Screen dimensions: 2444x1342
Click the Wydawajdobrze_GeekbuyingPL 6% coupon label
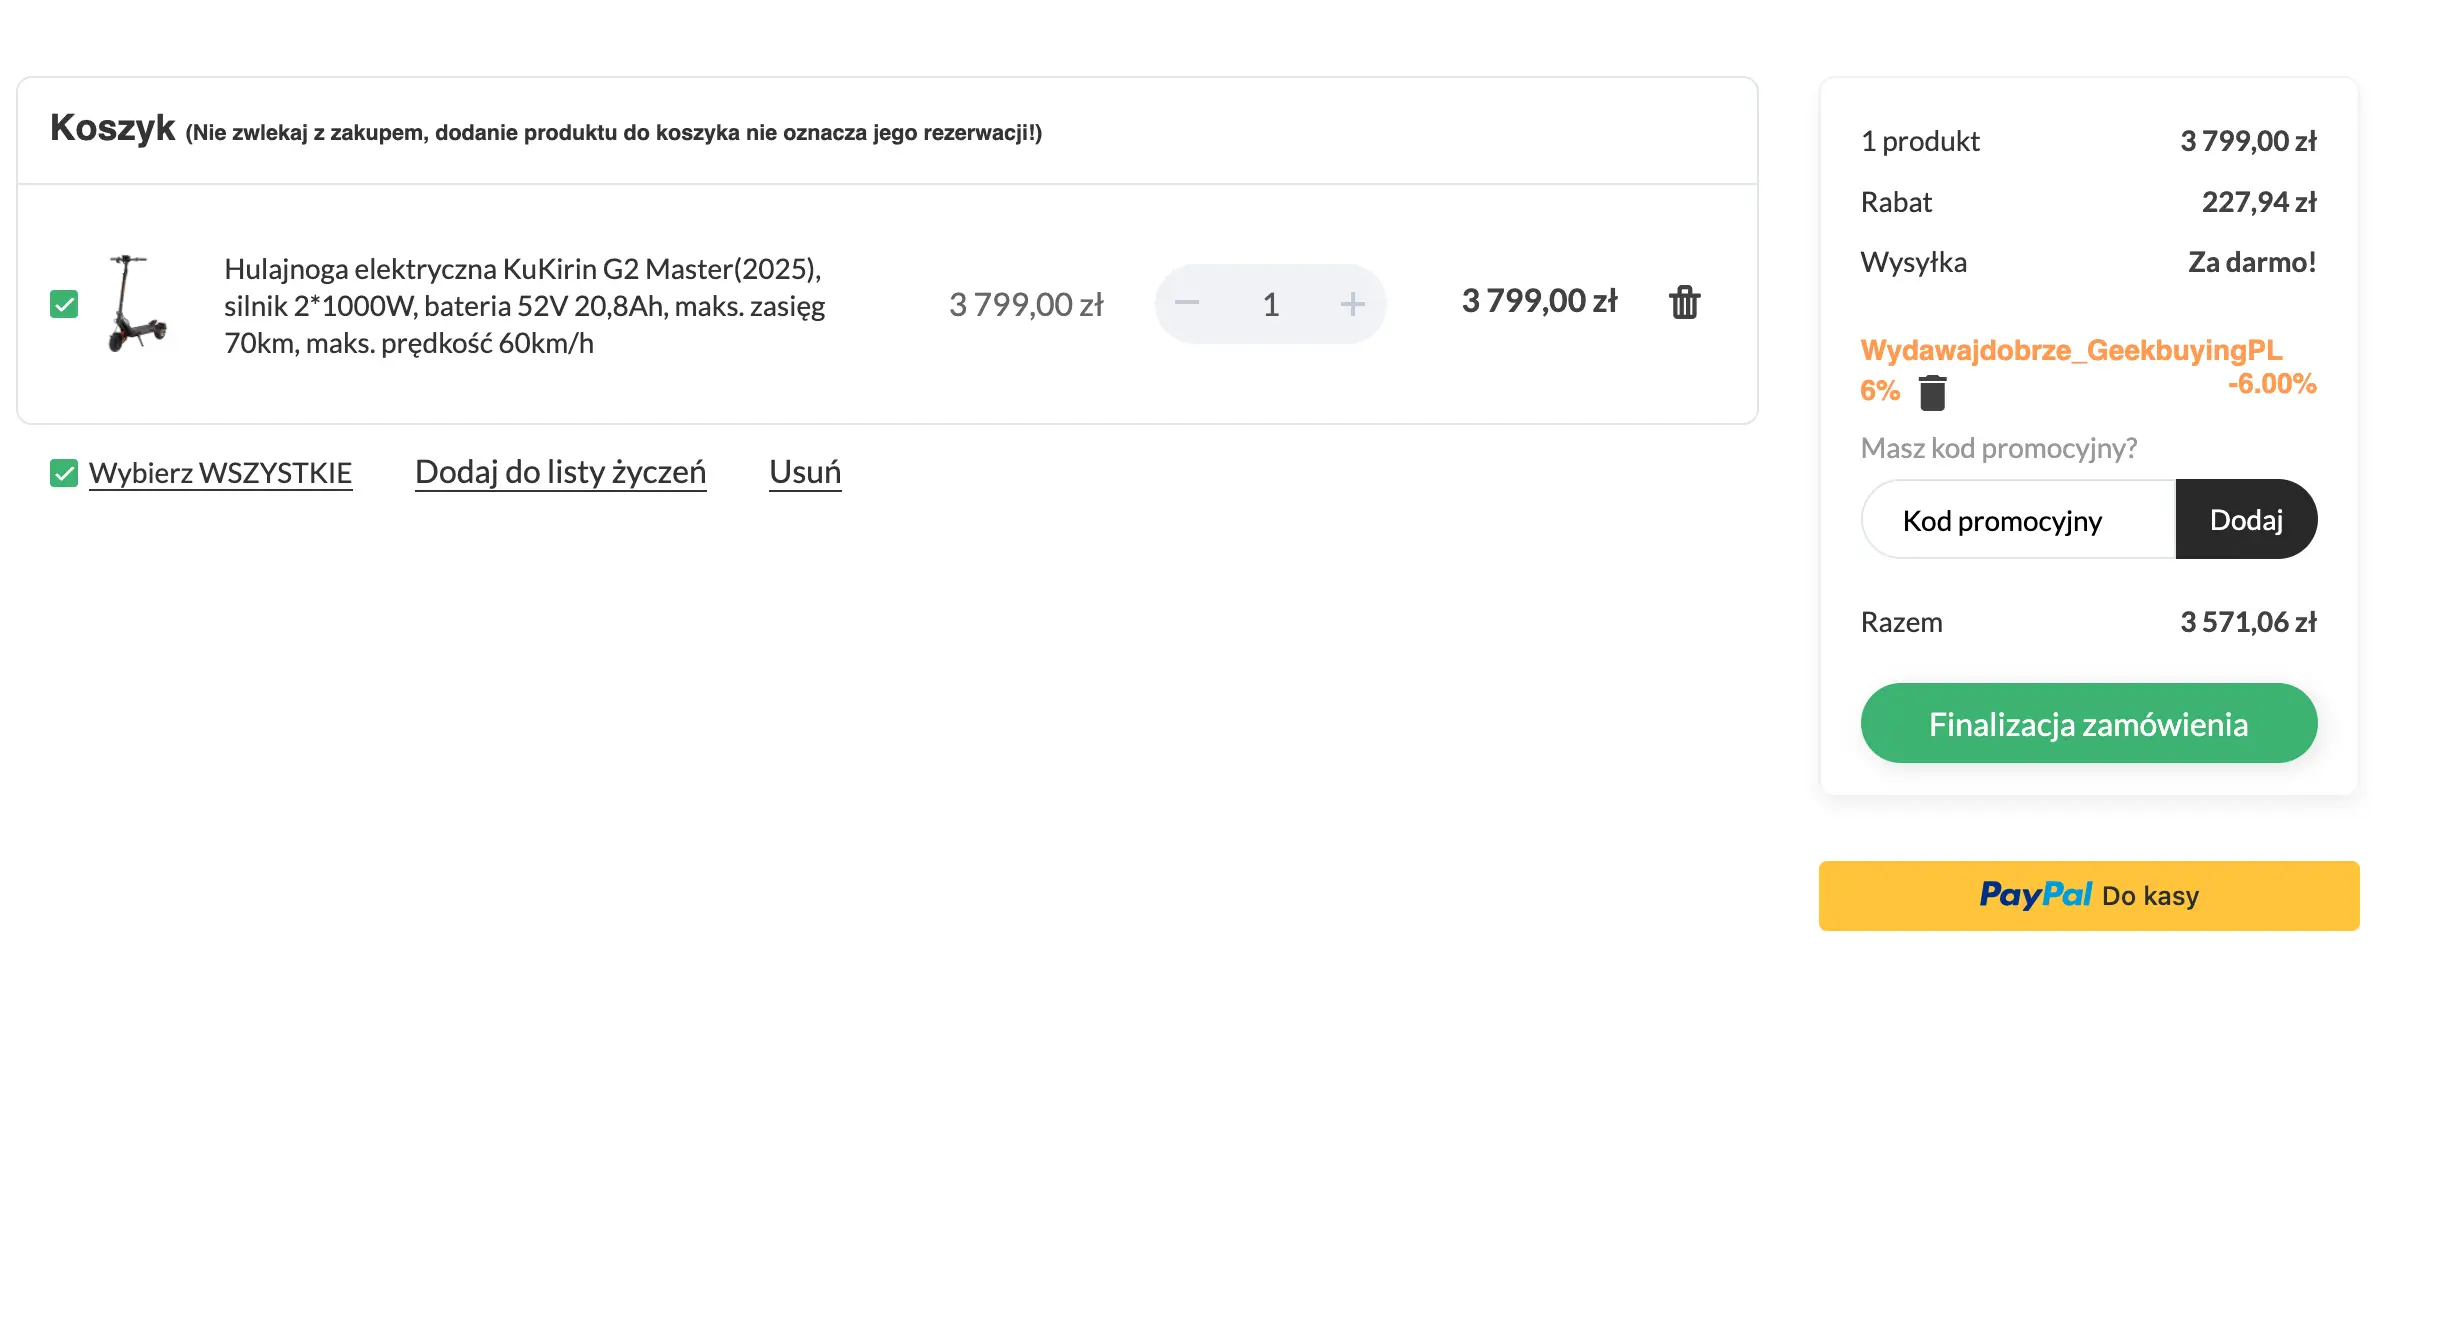click(x=2070, y=351)
